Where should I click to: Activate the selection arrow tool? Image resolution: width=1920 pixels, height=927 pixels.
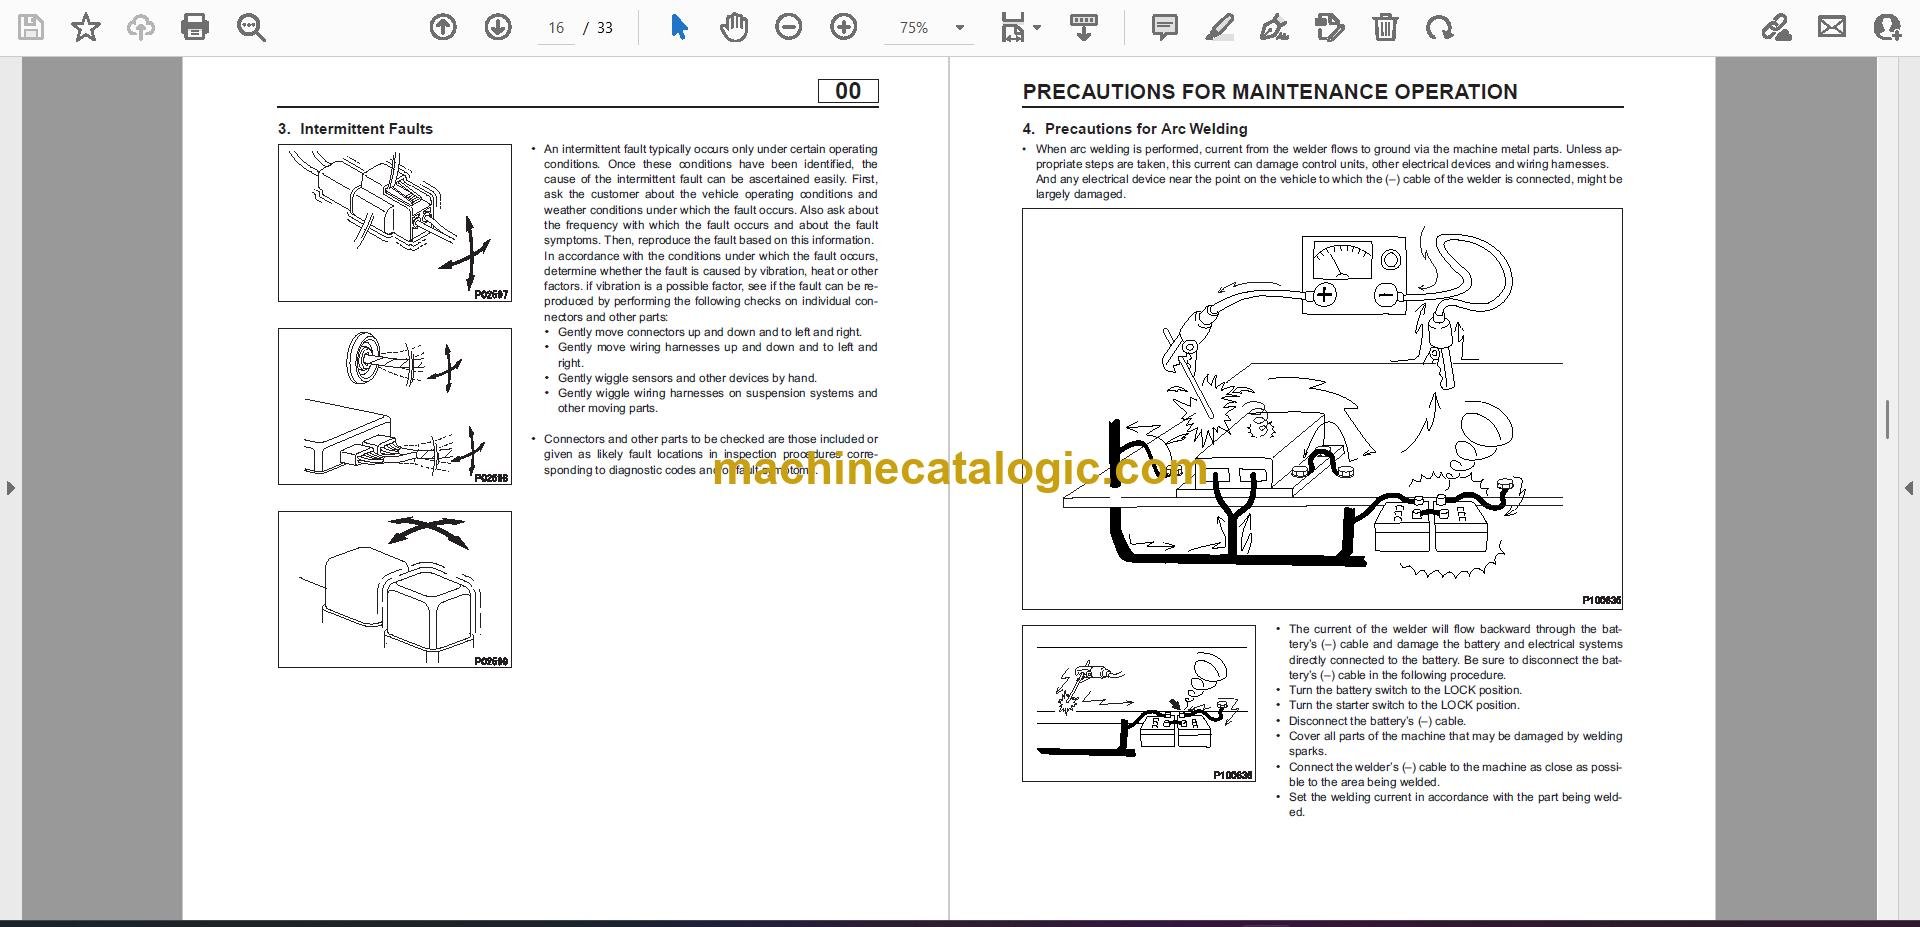tap(679, 27)
